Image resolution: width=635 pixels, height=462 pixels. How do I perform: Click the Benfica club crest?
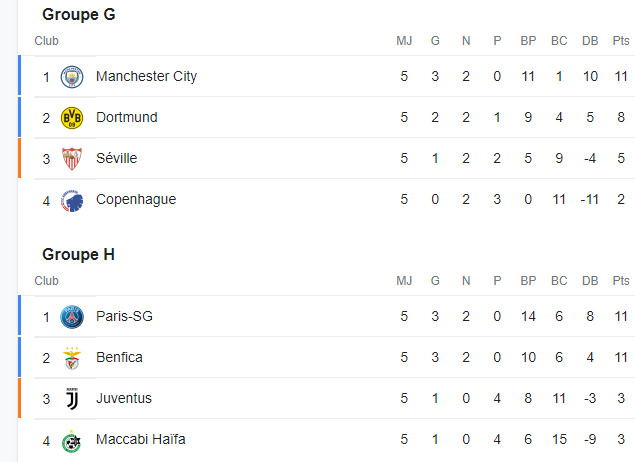point(72,358)
